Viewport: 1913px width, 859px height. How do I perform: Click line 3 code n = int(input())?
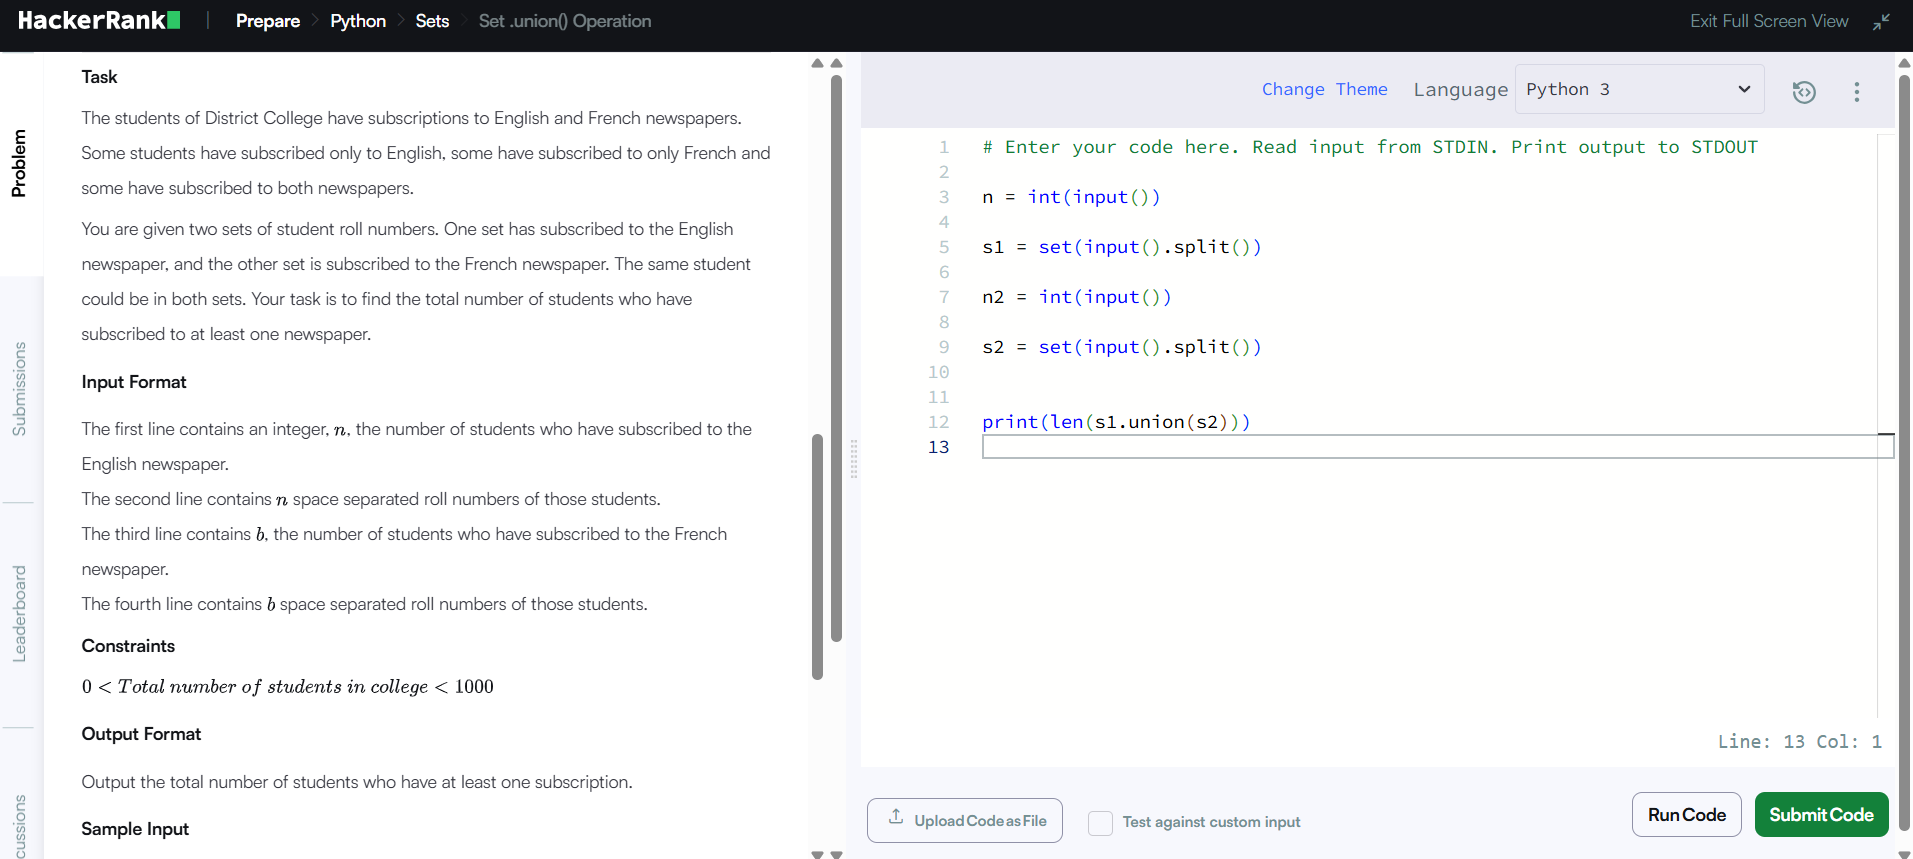tap(1071, 197)
